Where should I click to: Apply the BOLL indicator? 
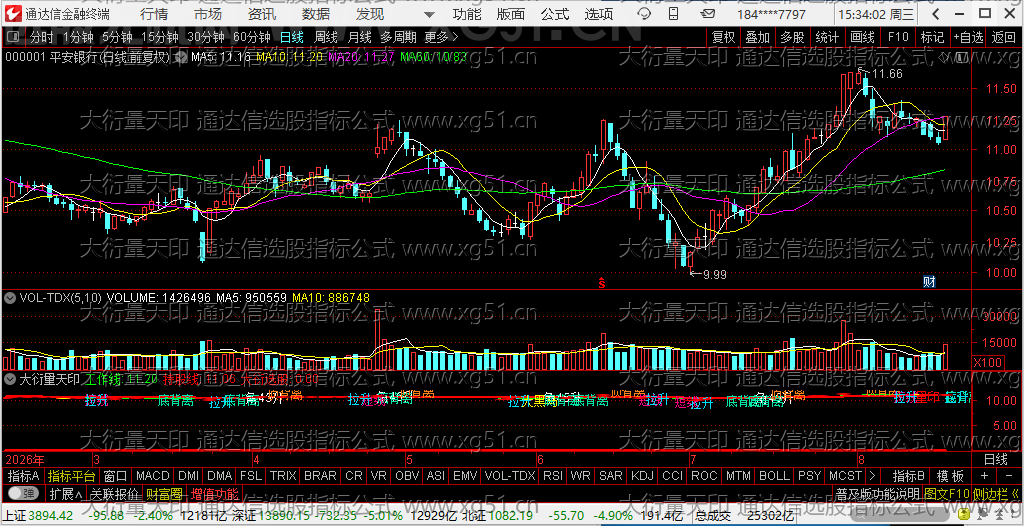click(x=775, y=476)
